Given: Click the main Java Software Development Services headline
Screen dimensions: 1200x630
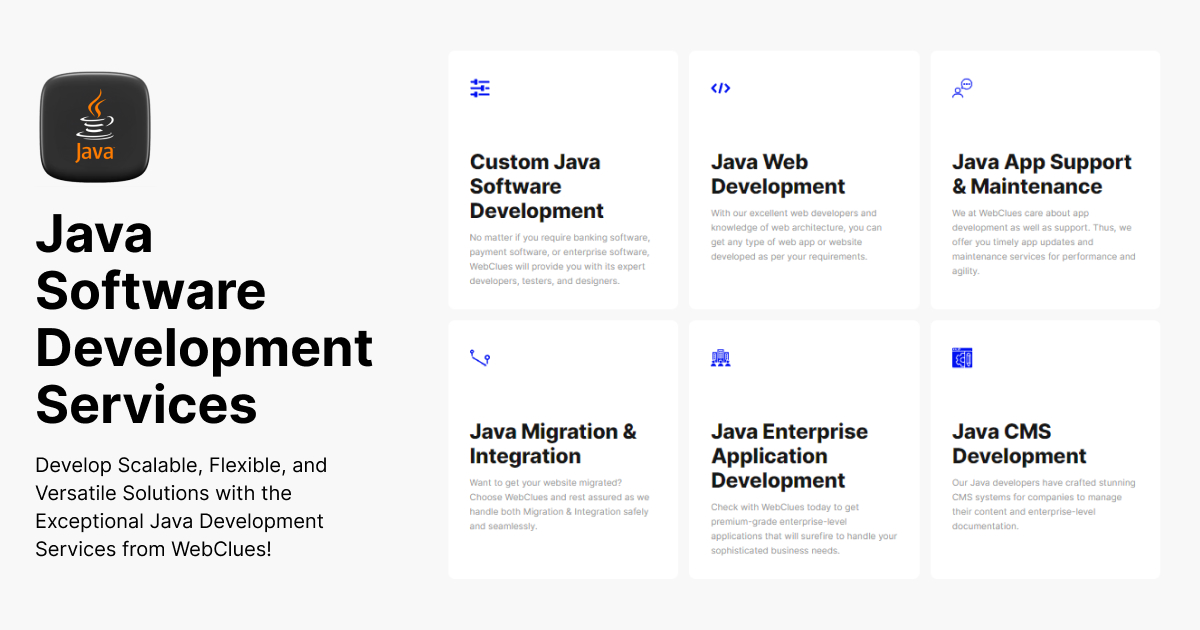Looking at the screenshot, I should tap(204, 319).
